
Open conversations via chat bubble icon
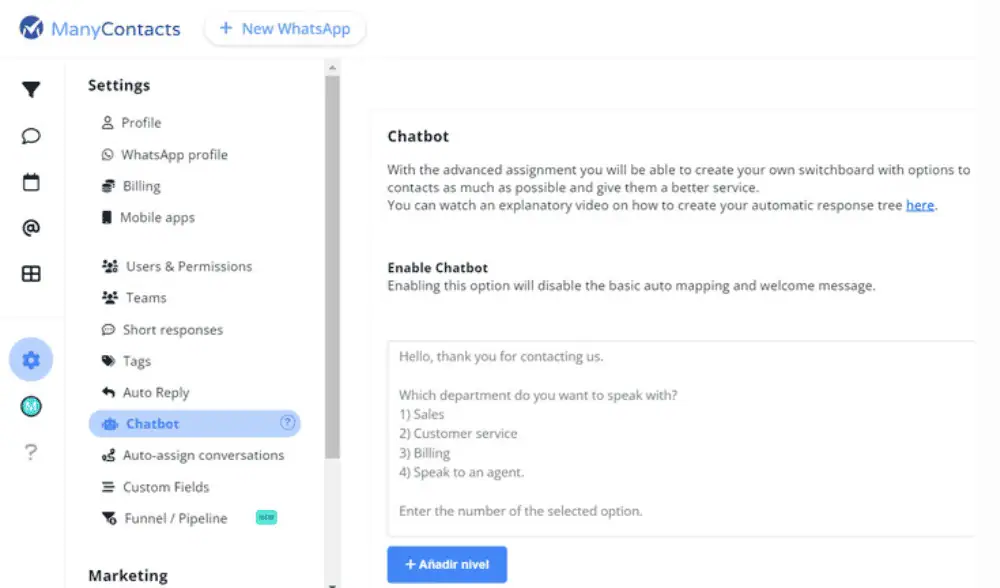pos(31,136)
